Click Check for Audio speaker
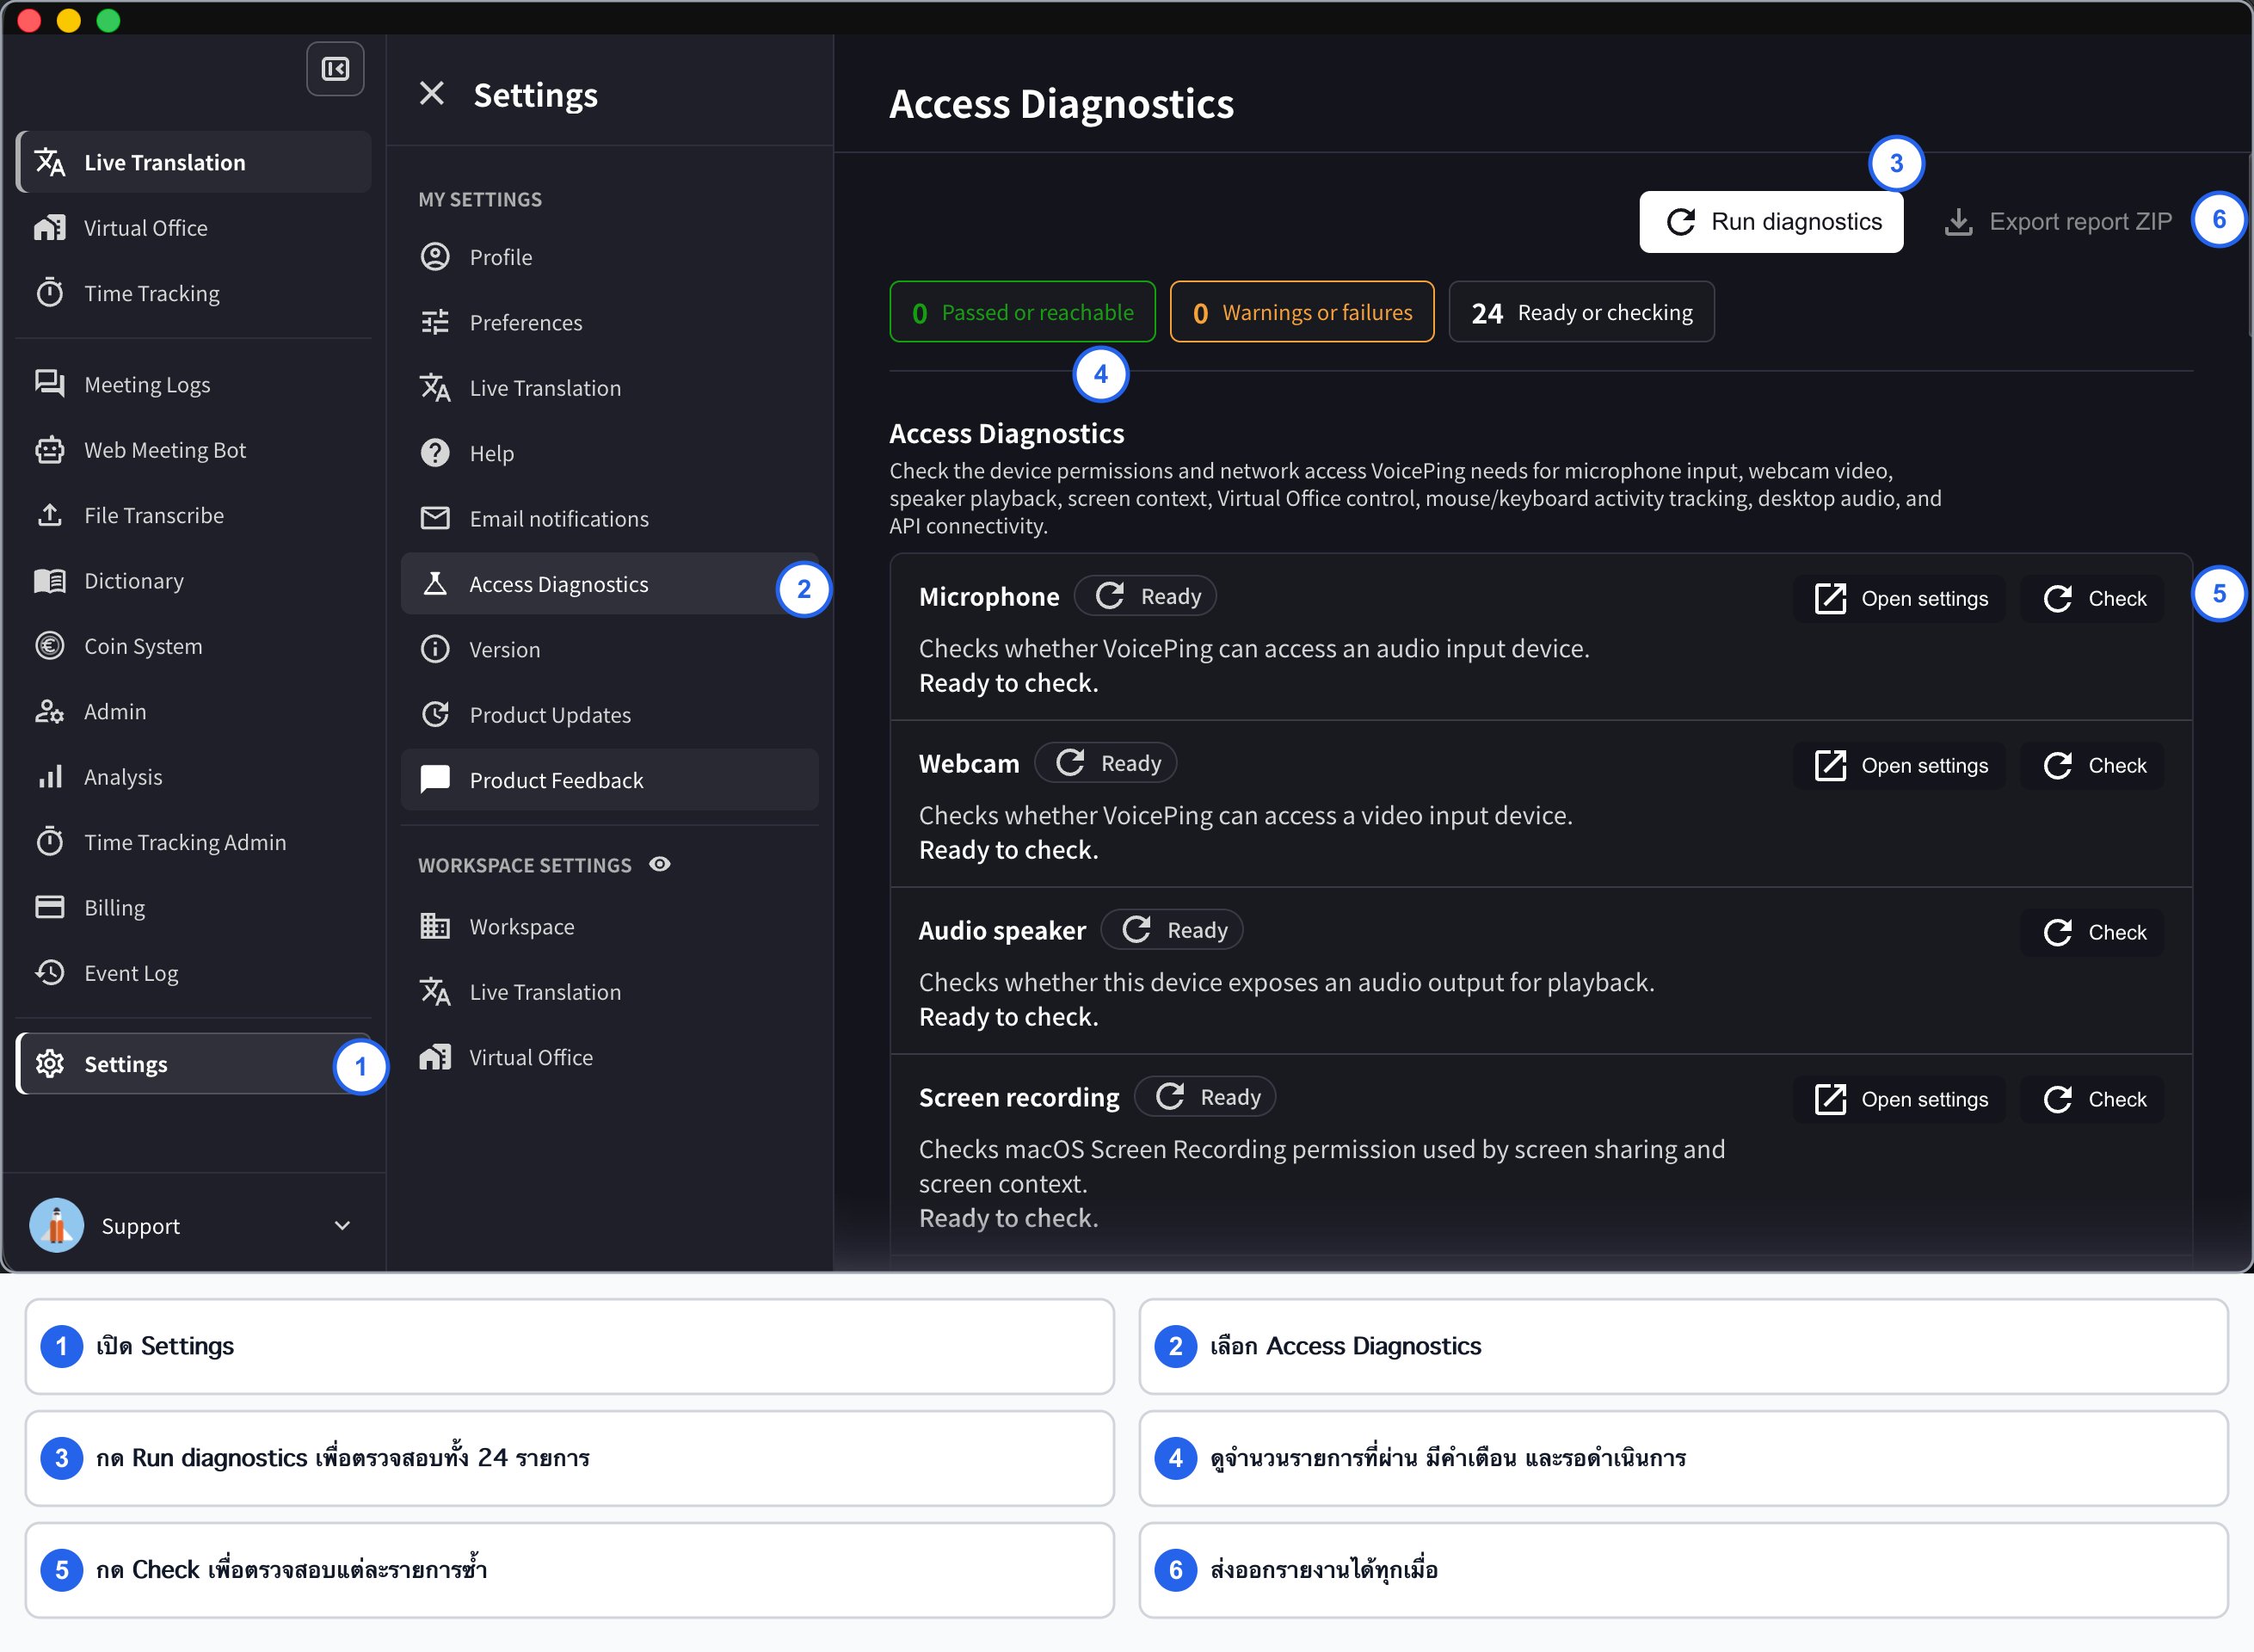This screenshot has height=1652, width=2254. [2093, 932]
